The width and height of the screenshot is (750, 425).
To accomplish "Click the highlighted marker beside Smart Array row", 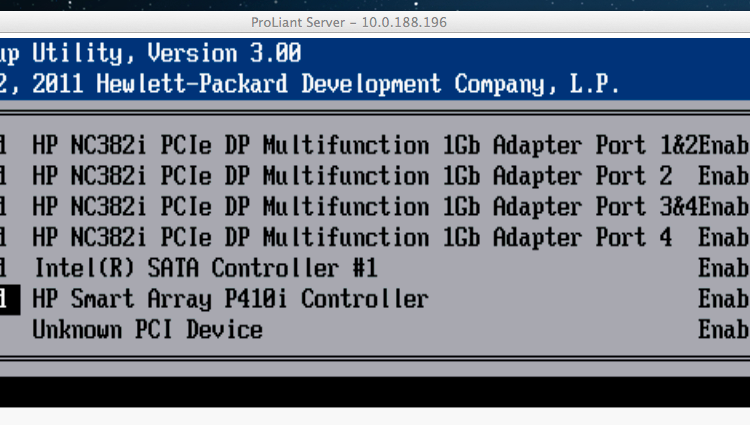I will click(x=8, y=299).
